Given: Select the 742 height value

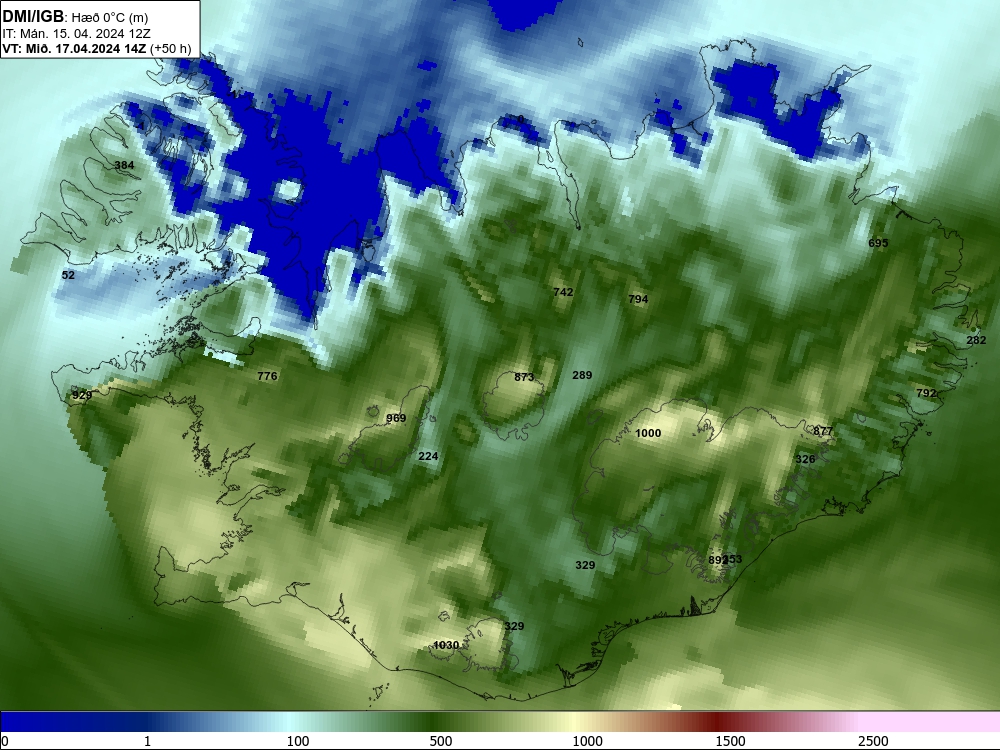Looking at the screenshot, I should tap(563, 291).
